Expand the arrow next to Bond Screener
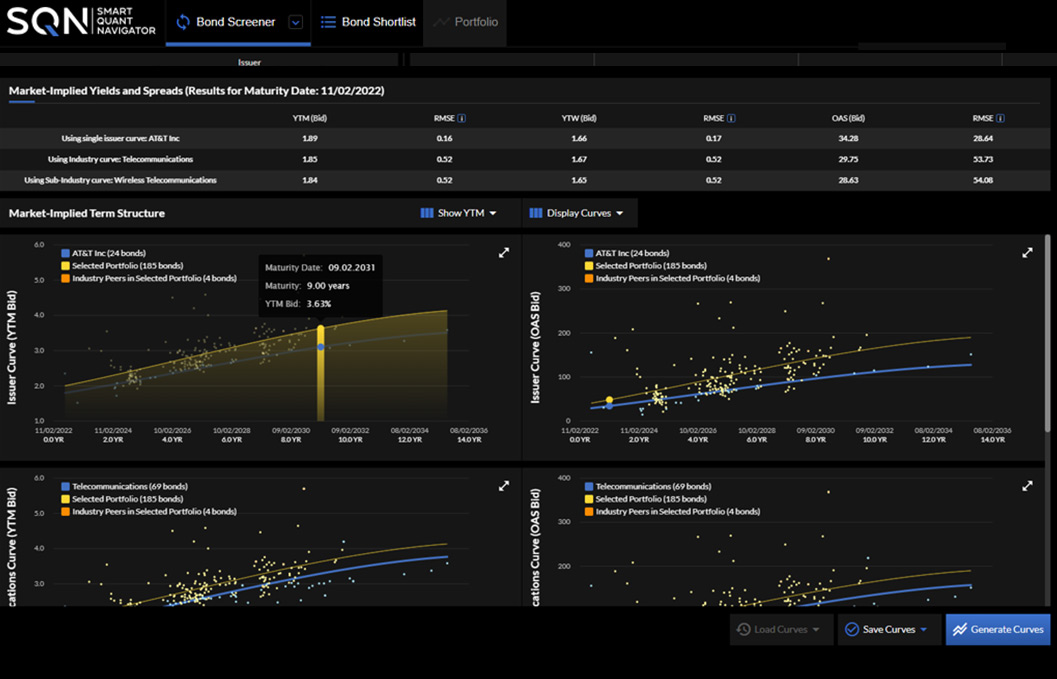Screen dimensions: 1057x679 pyautogui.click(x=295, y=23)
